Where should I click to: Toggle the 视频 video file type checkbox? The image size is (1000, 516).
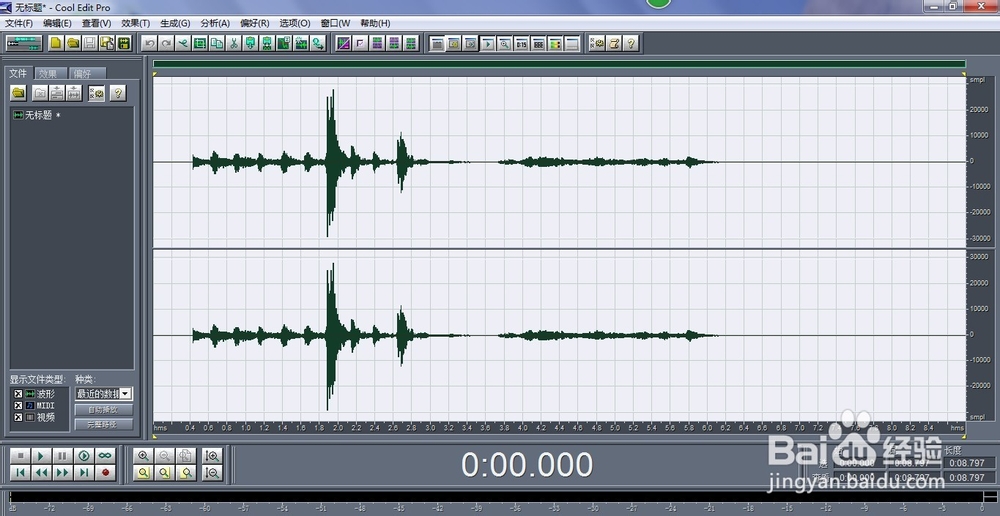[18, 417]
